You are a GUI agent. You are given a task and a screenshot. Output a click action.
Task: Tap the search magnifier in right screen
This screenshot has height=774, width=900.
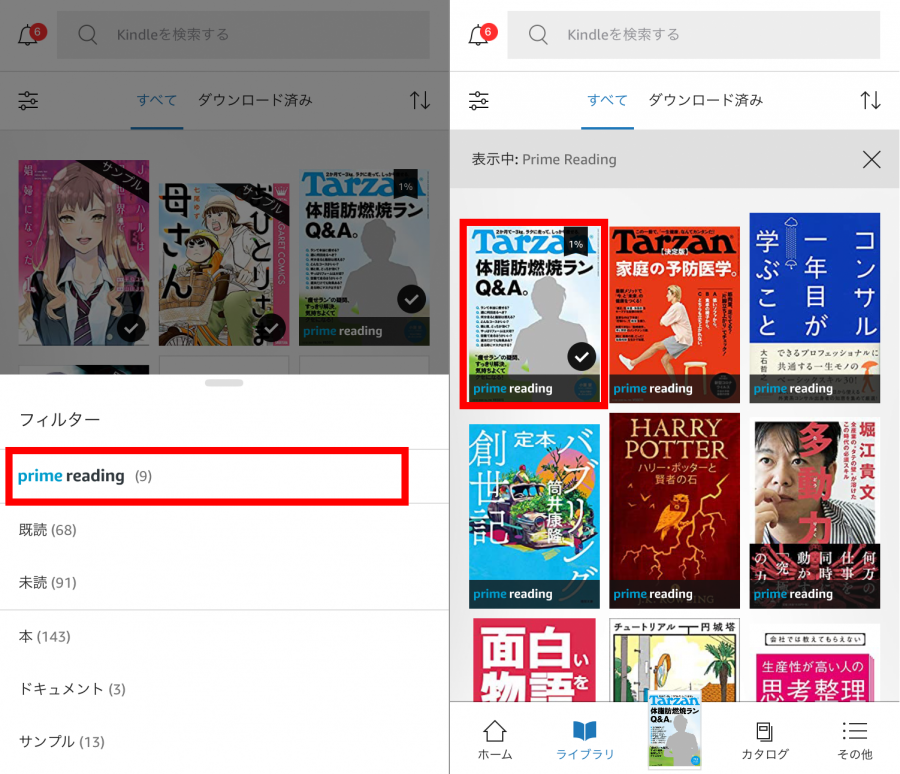[538, 34]
